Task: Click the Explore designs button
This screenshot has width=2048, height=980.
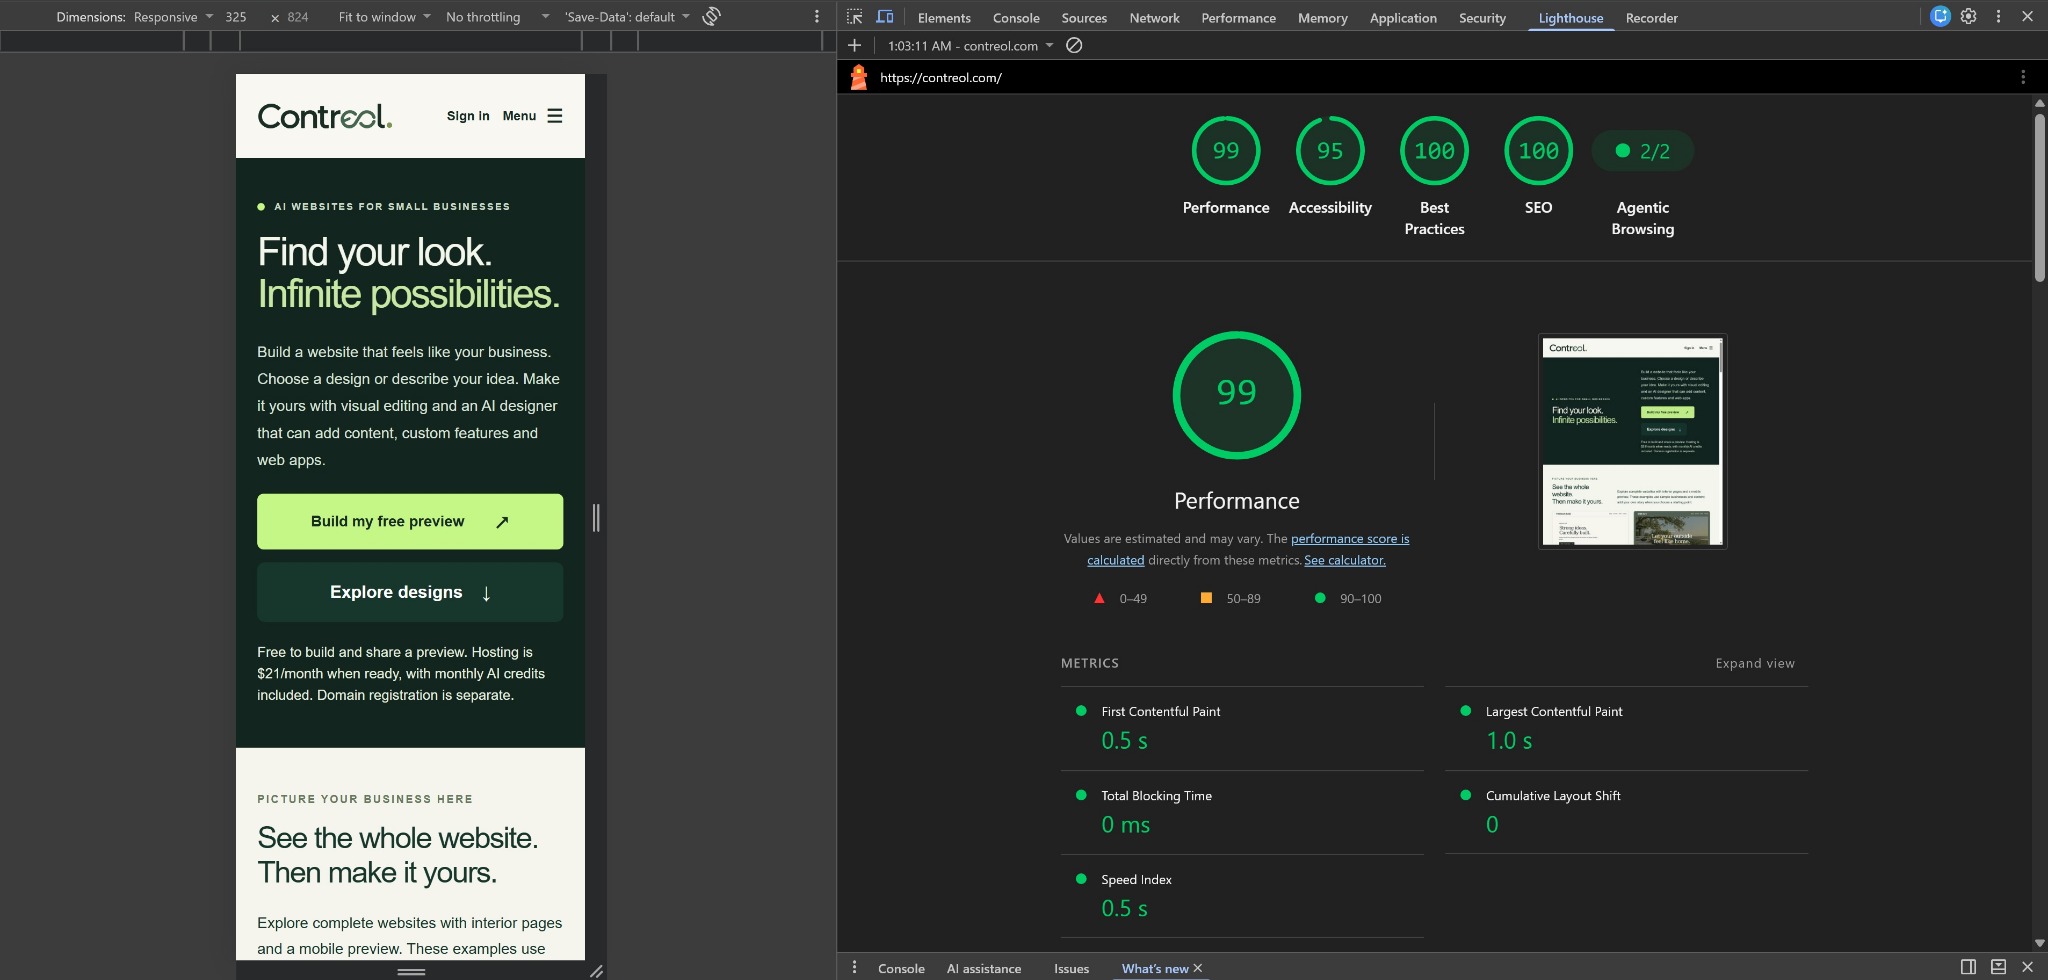Action: pyautogui.click(x=410, y=592)
